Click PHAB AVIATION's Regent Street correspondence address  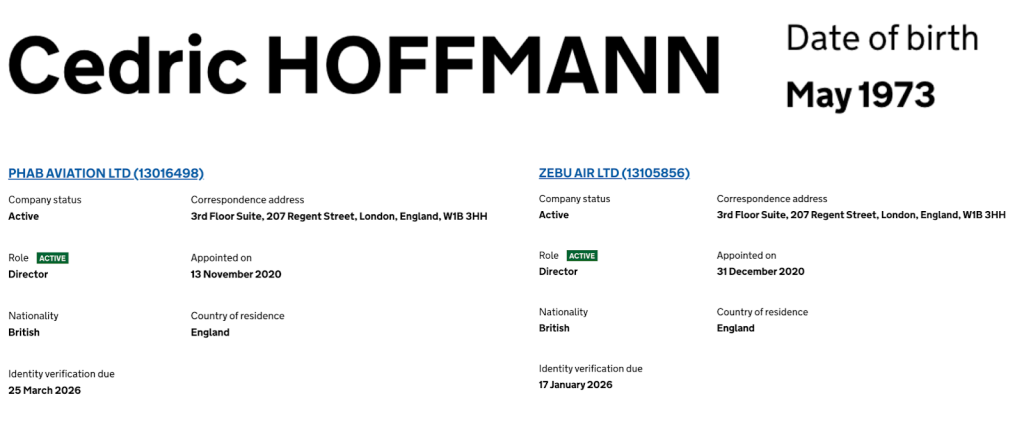[x=339, y=216]
